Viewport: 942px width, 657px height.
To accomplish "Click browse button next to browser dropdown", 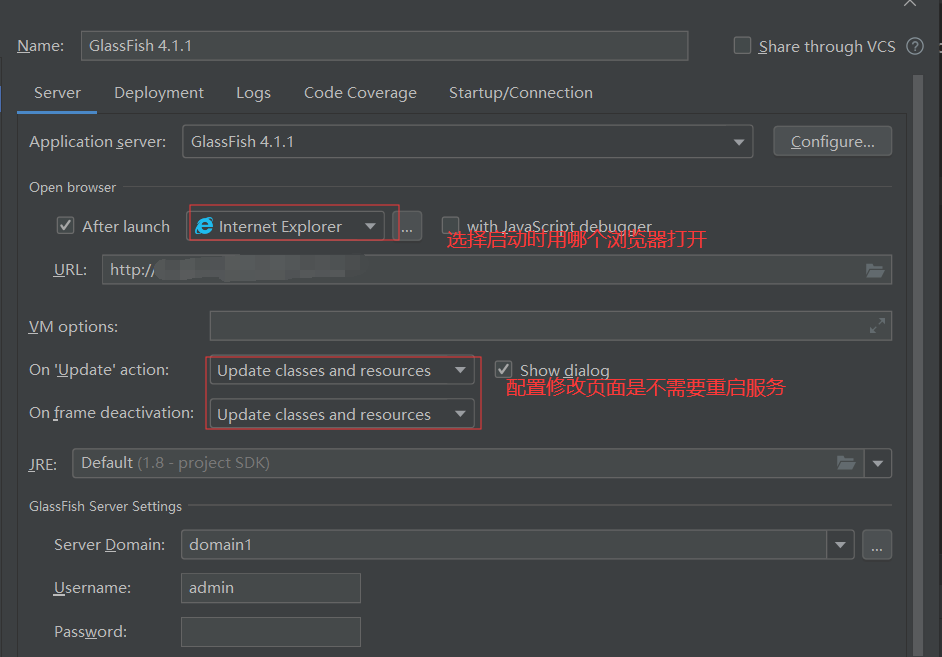I will point(407,226).
